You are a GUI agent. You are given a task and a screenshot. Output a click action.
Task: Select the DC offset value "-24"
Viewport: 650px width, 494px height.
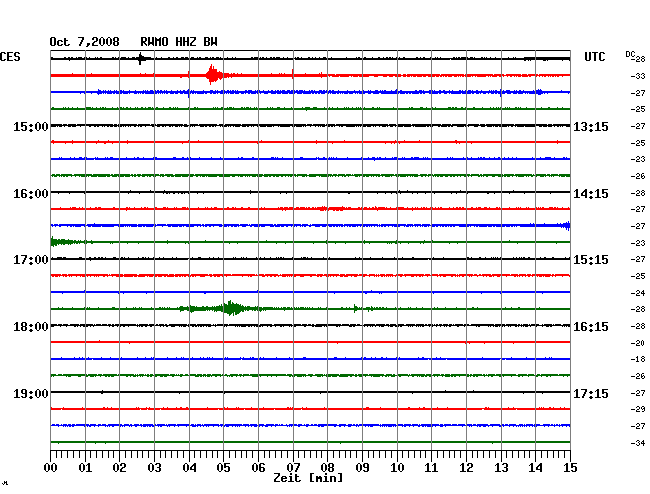[638, 293]
